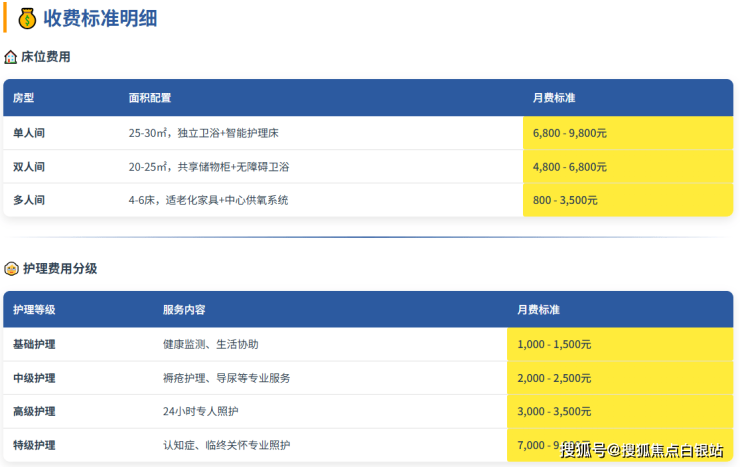Click the house icon next to 床位费用

[11, 57]
